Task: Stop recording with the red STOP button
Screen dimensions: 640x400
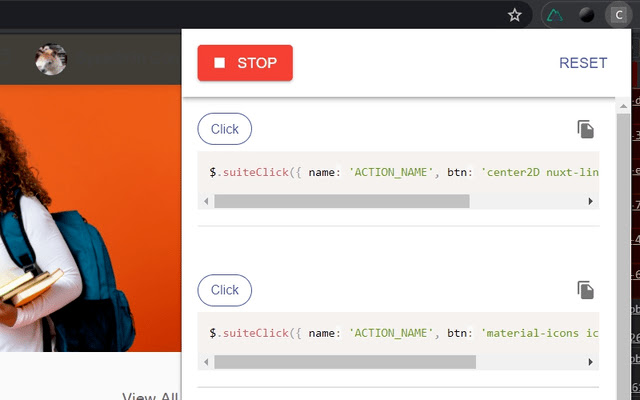Action: point(245,63)
